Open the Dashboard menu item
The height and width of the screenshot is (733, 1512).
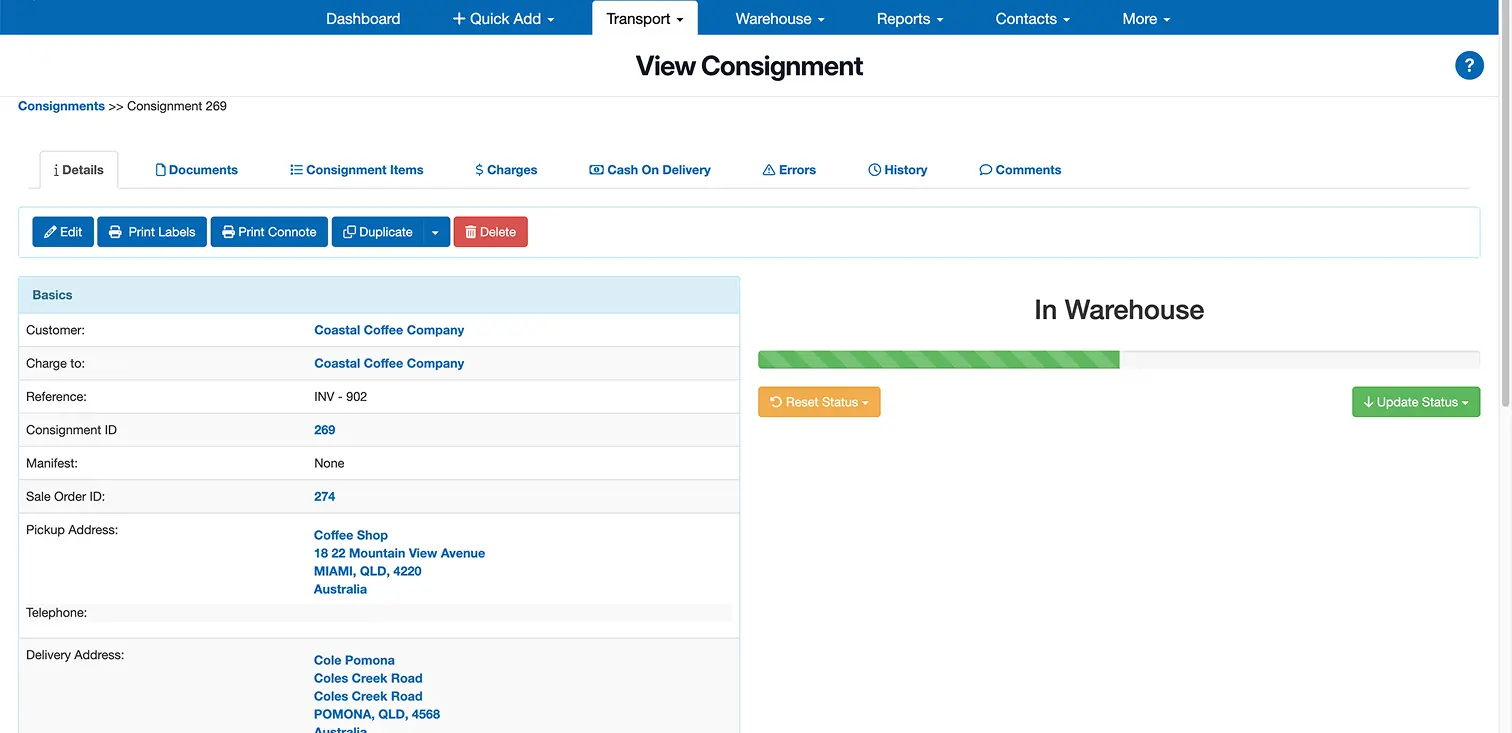[x=362, y=18]
